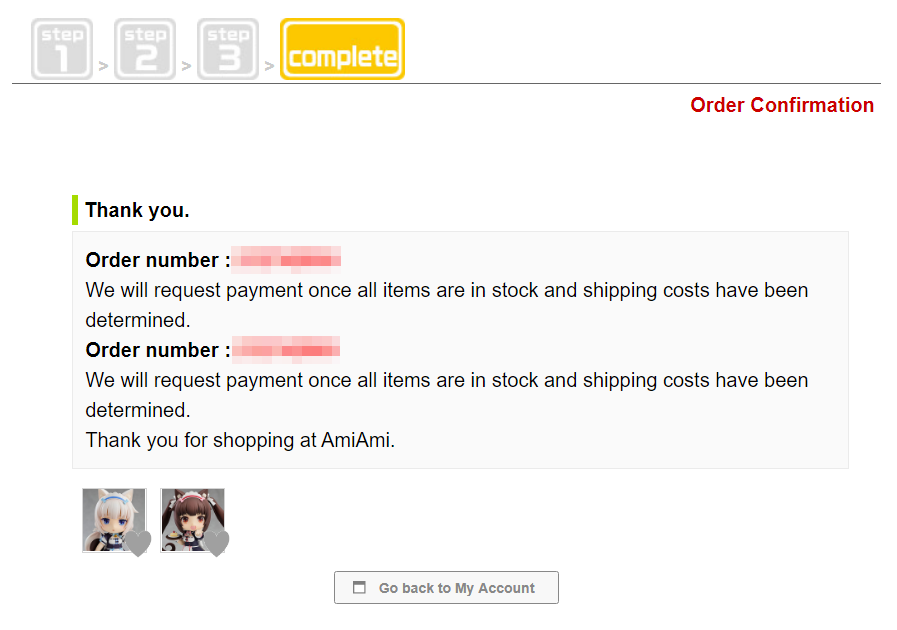Click the arrow between step 1 and step 2
Screen dimensions: 897x630
pos(104,68)
